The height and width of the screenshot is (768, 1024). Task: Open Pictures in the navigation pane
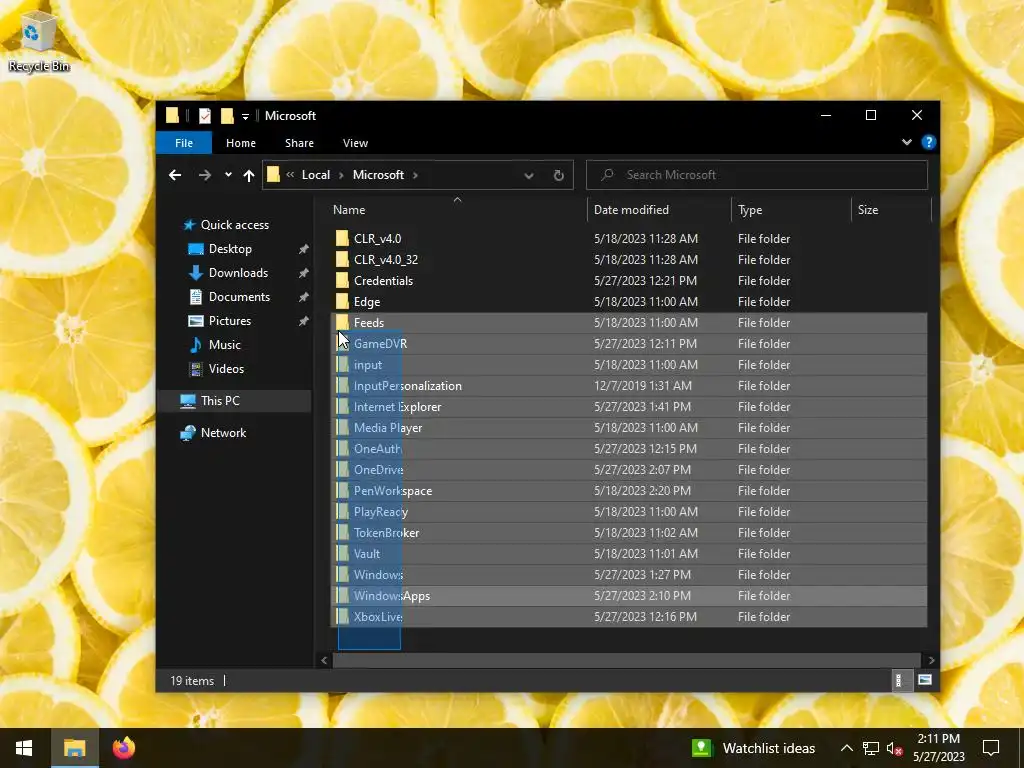[x=230, y=321]
